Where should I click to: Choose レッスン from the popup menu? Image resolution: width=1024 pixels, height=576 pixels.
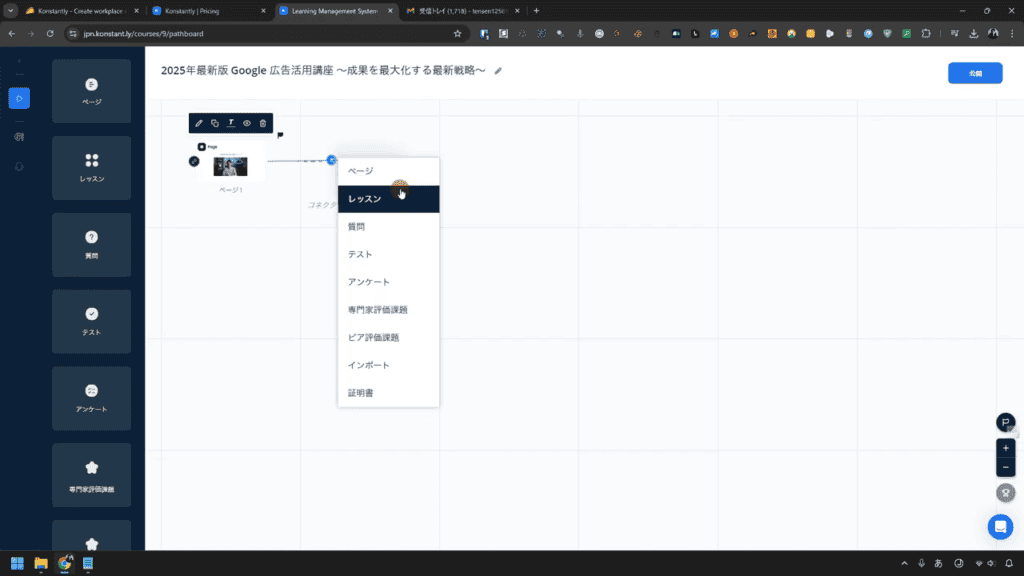(x=389, y=199)
